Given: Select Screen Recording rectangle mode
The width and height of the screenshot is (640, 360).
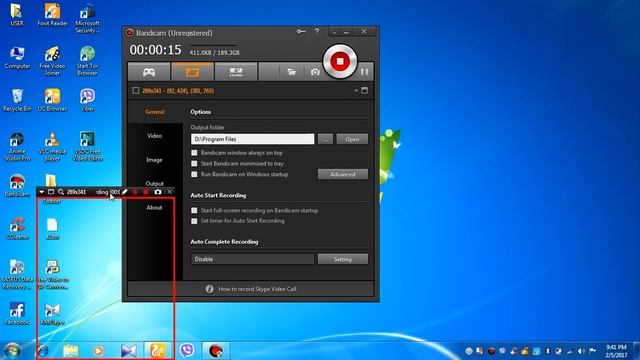Looking at the screenshot, I should tap(192, 72).
